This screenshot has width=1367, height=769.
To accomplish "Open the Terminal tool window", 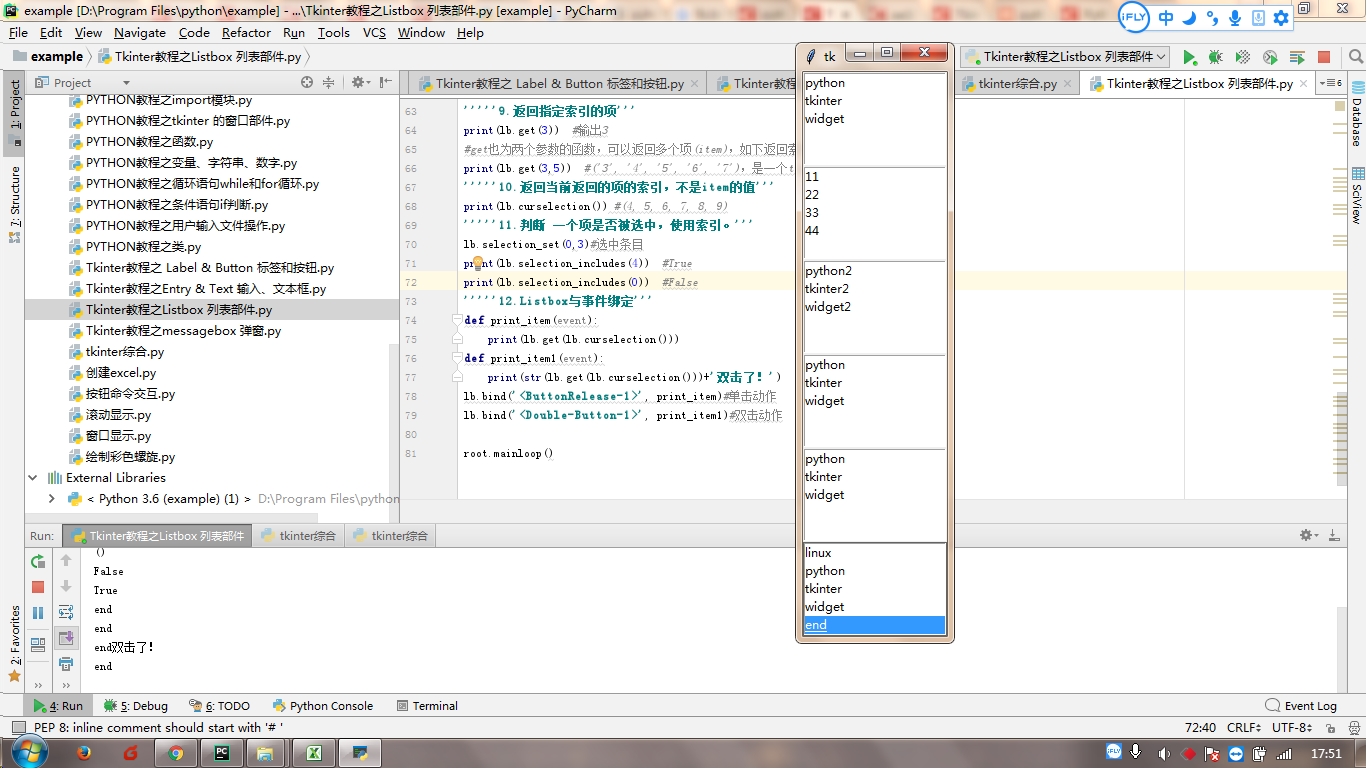I will coord(427,706).
